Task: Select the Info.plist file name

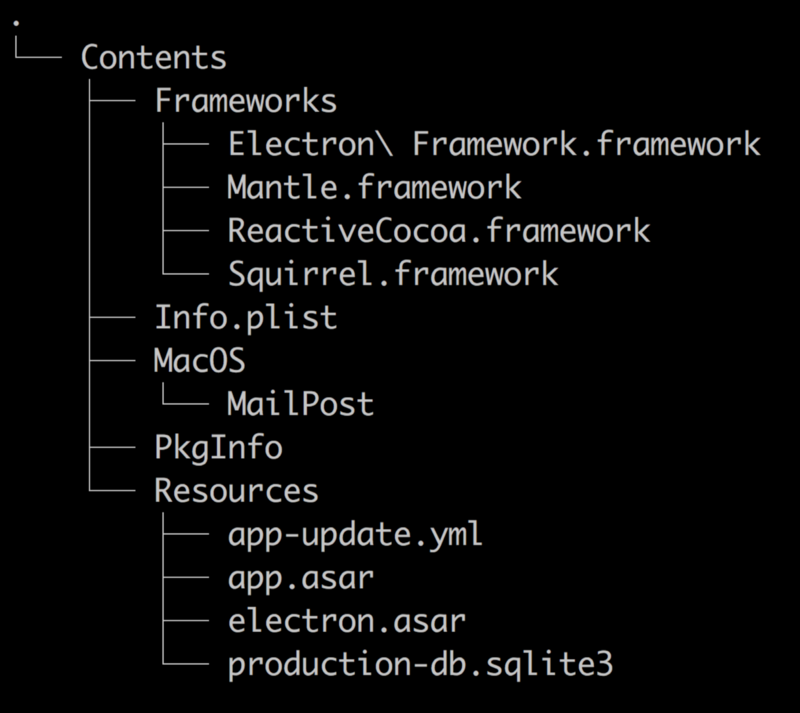Action: click(245, 318)
